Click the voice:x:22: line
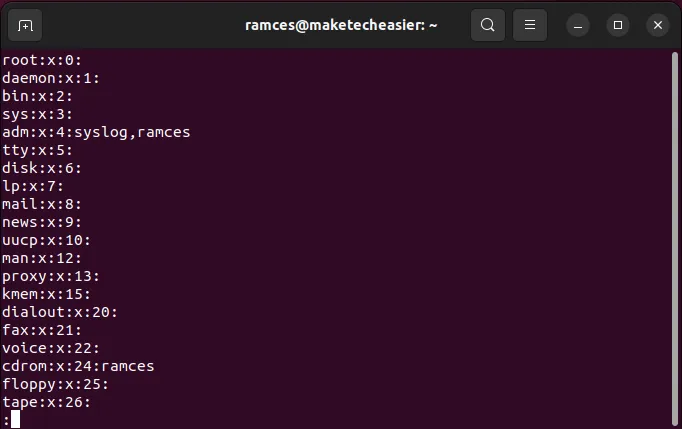 (x=51, y=348)
